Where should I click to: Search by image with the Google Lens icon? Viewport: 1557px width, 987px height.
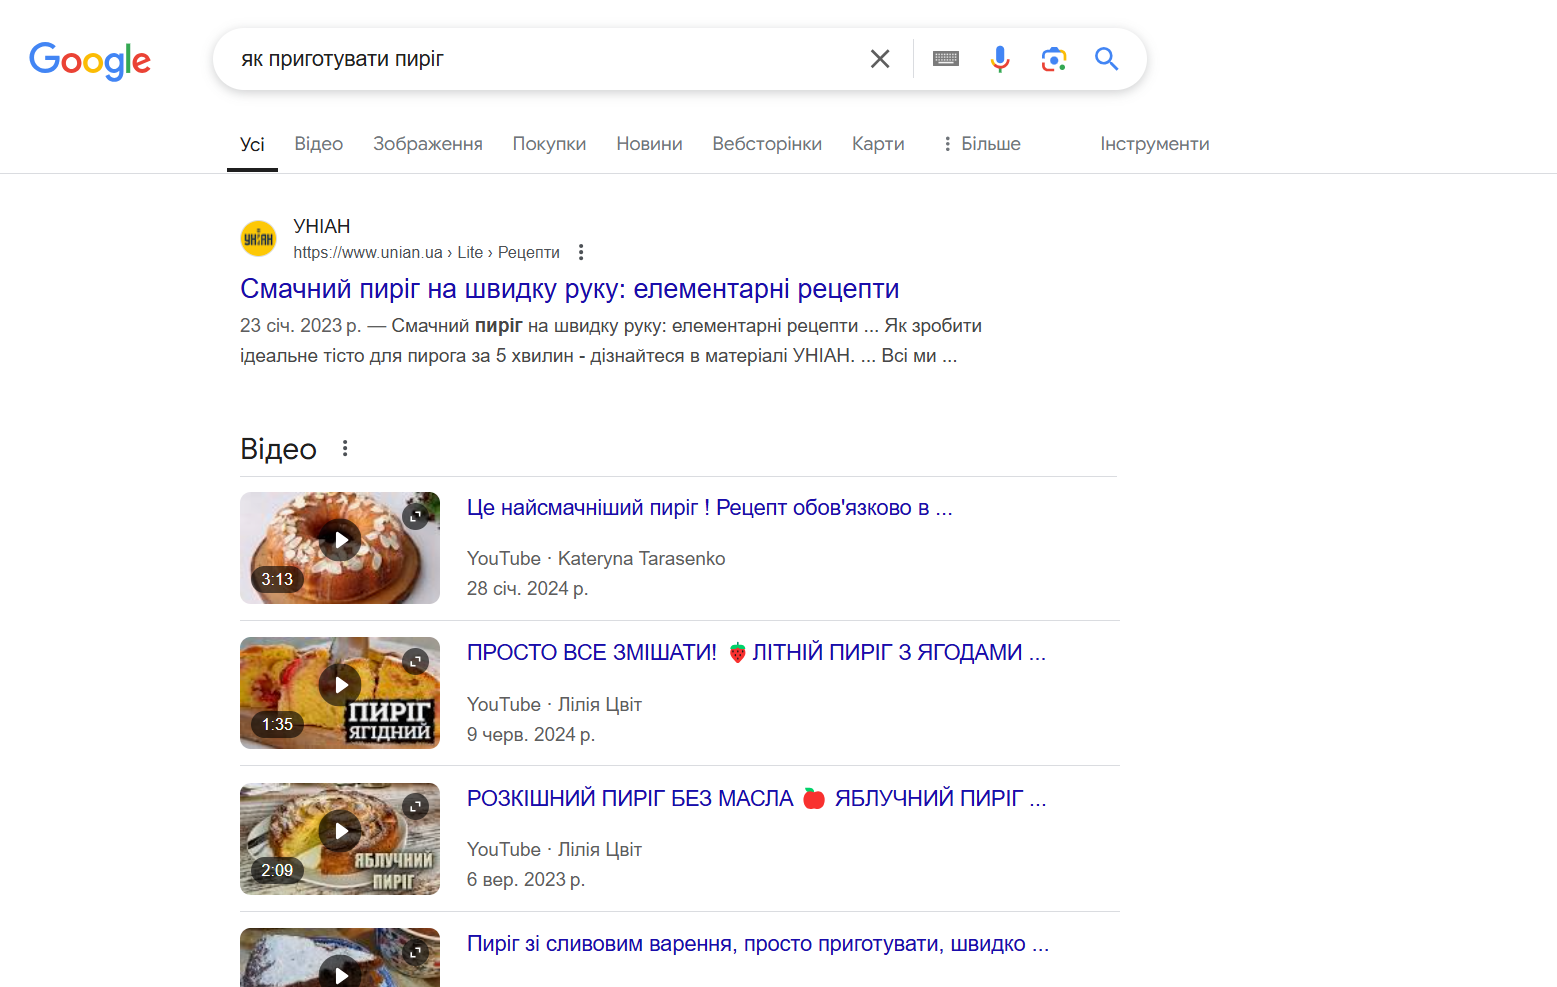pyautogui.click(x=1054, y=59)
